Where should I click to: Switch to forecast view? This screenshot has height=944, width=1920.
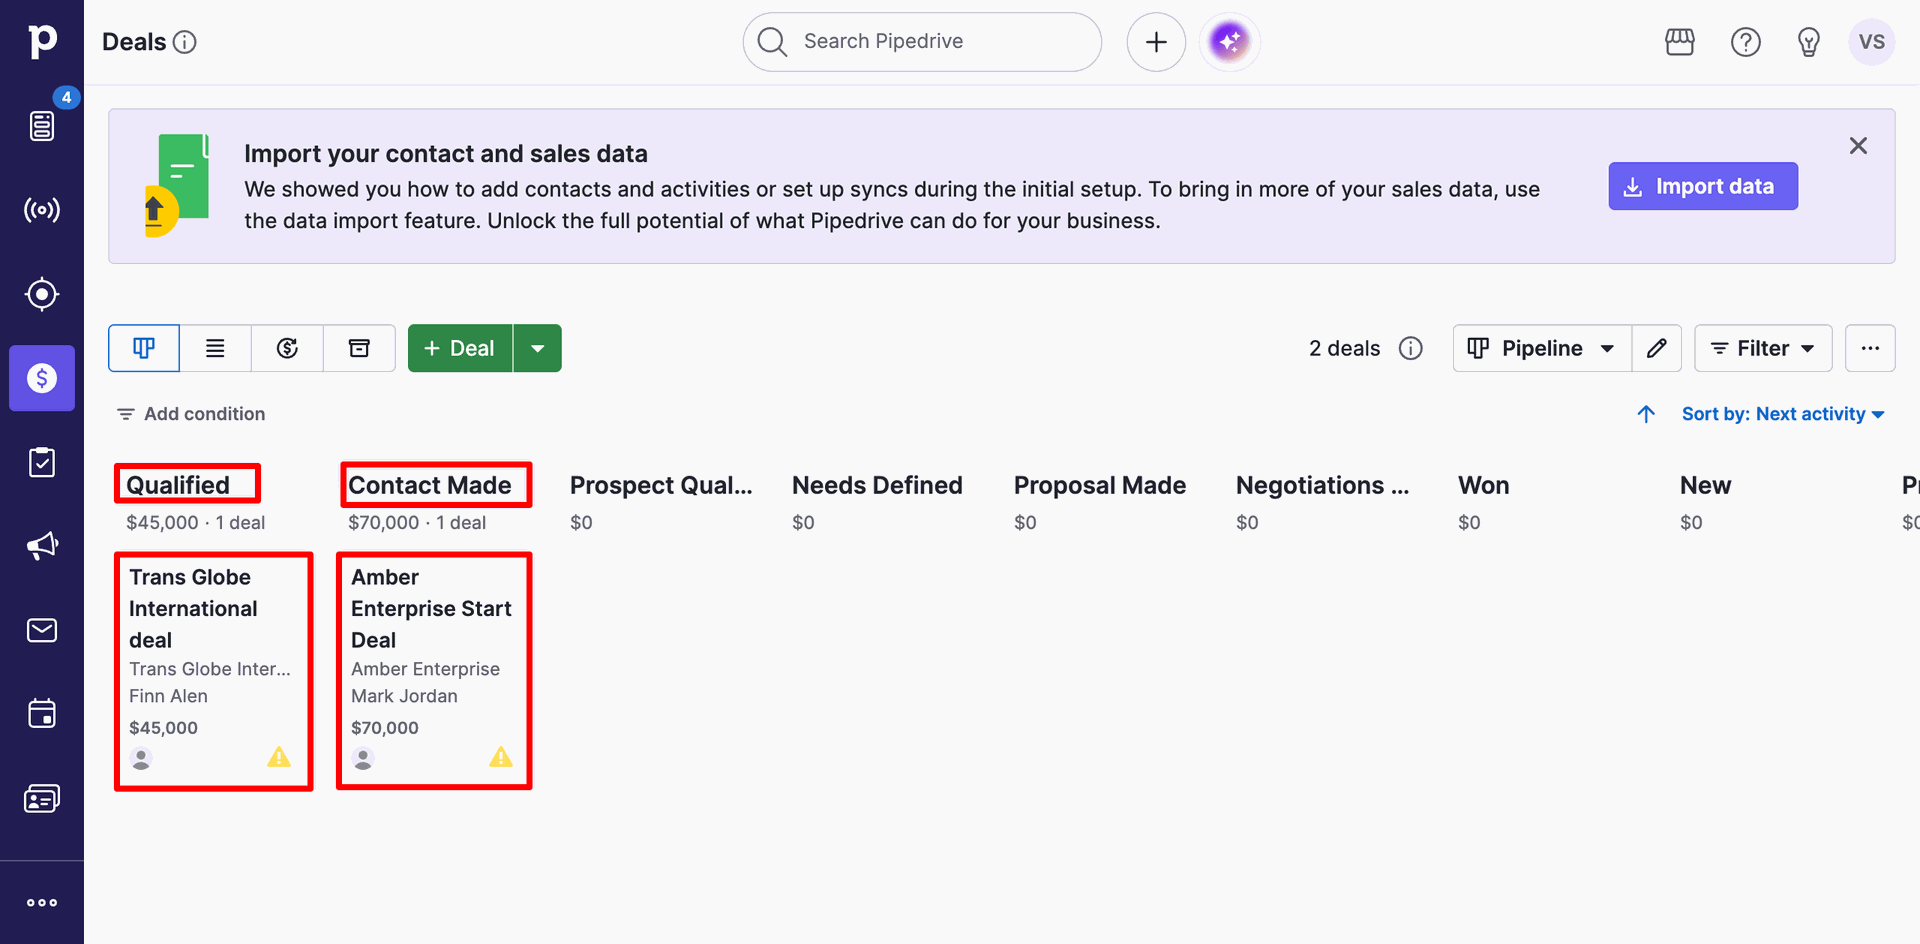287,348
